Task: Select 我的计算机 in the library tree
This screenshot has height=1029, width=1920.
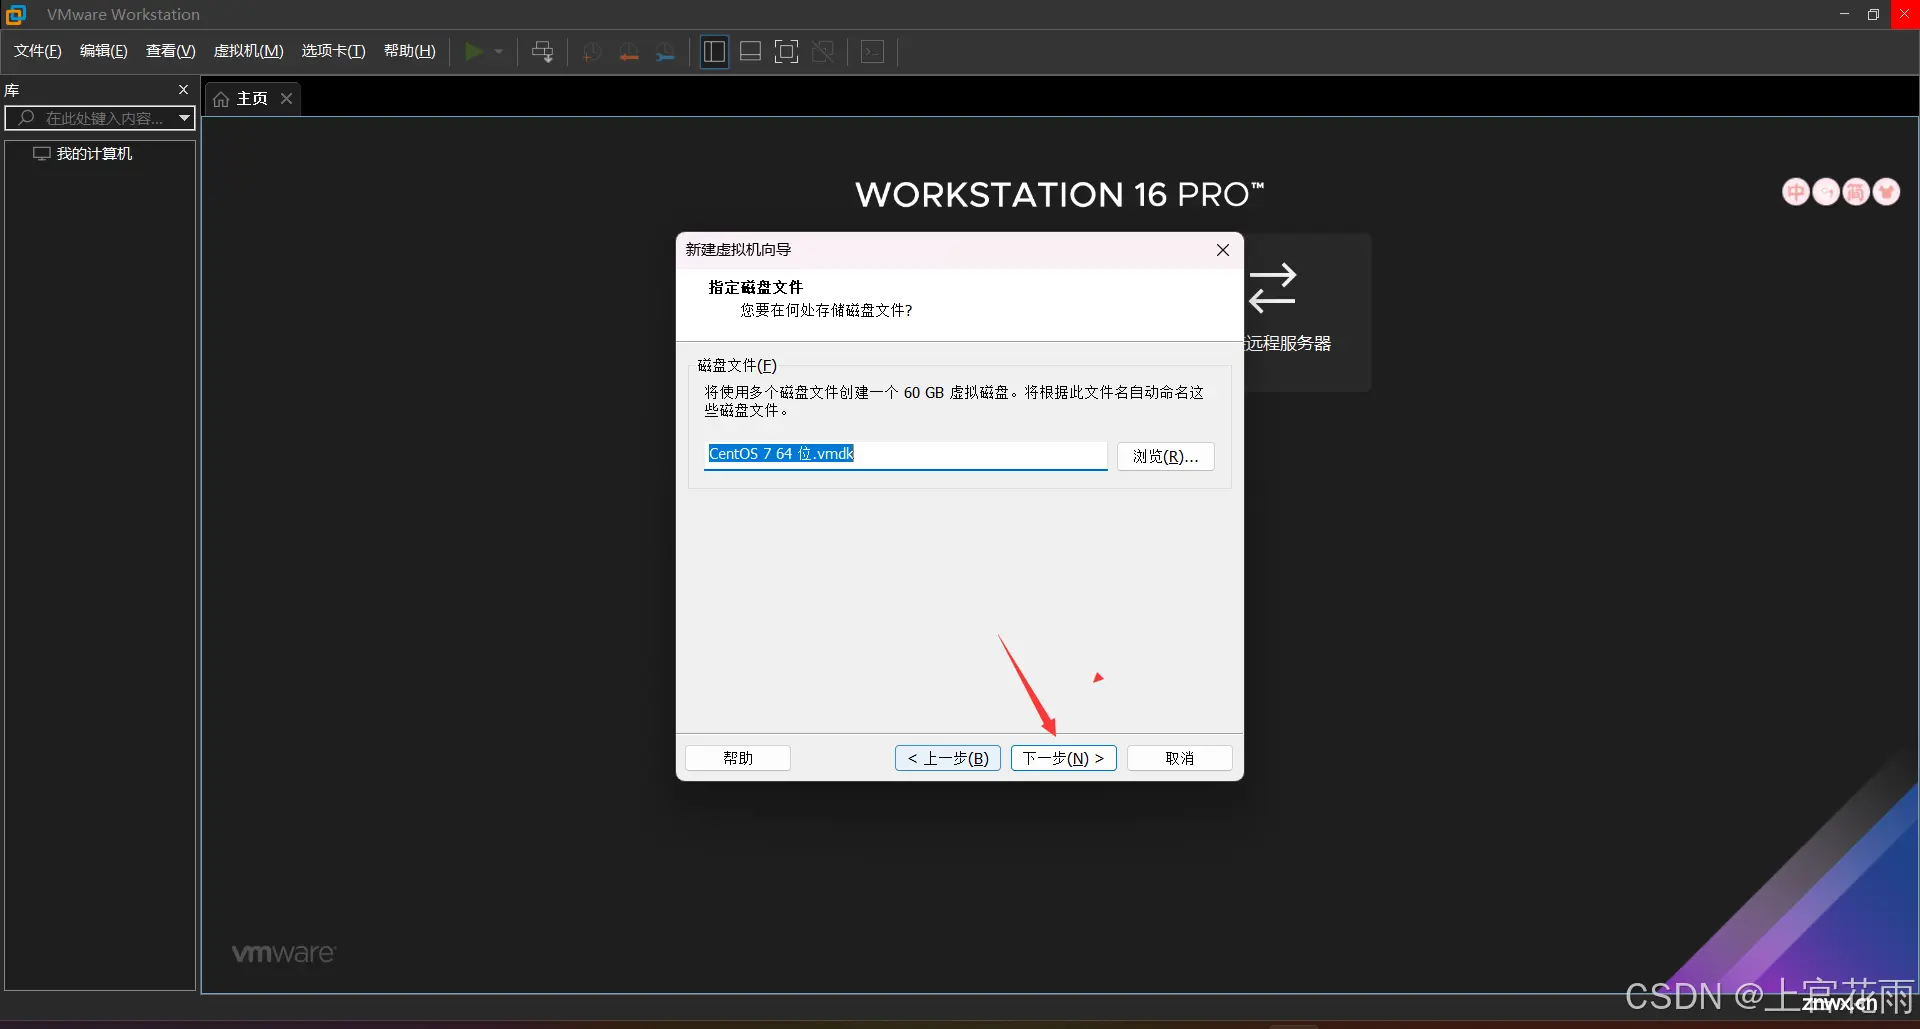Action: pyautogui.click(x=94, y=153)
